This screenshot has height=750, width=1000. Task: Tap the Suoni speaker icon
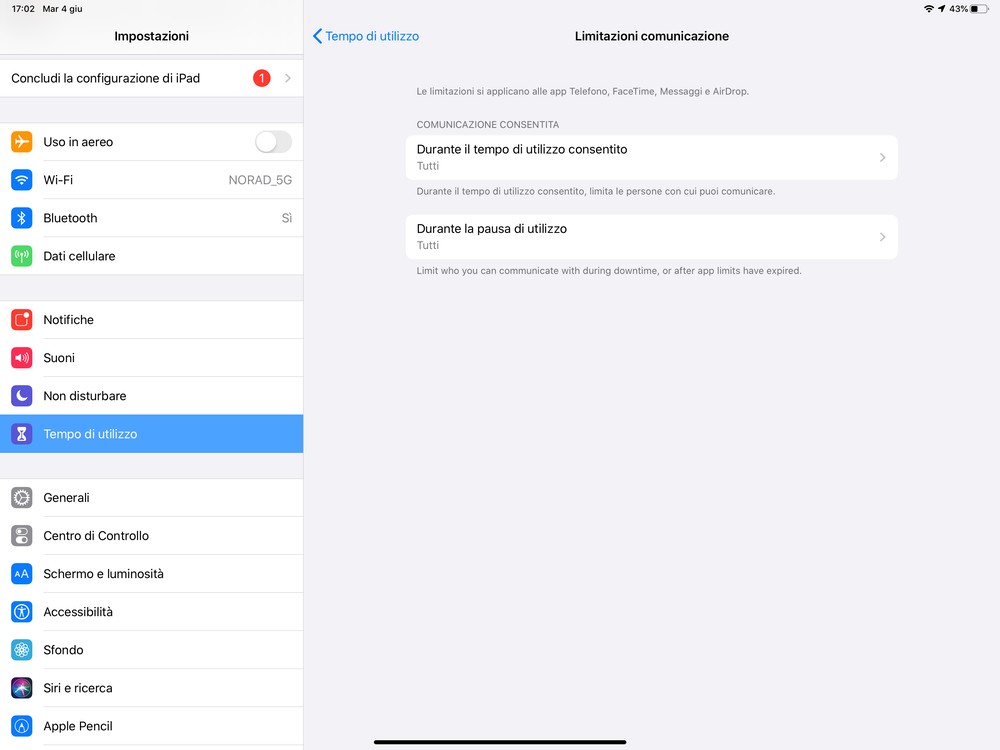point(22,358)
